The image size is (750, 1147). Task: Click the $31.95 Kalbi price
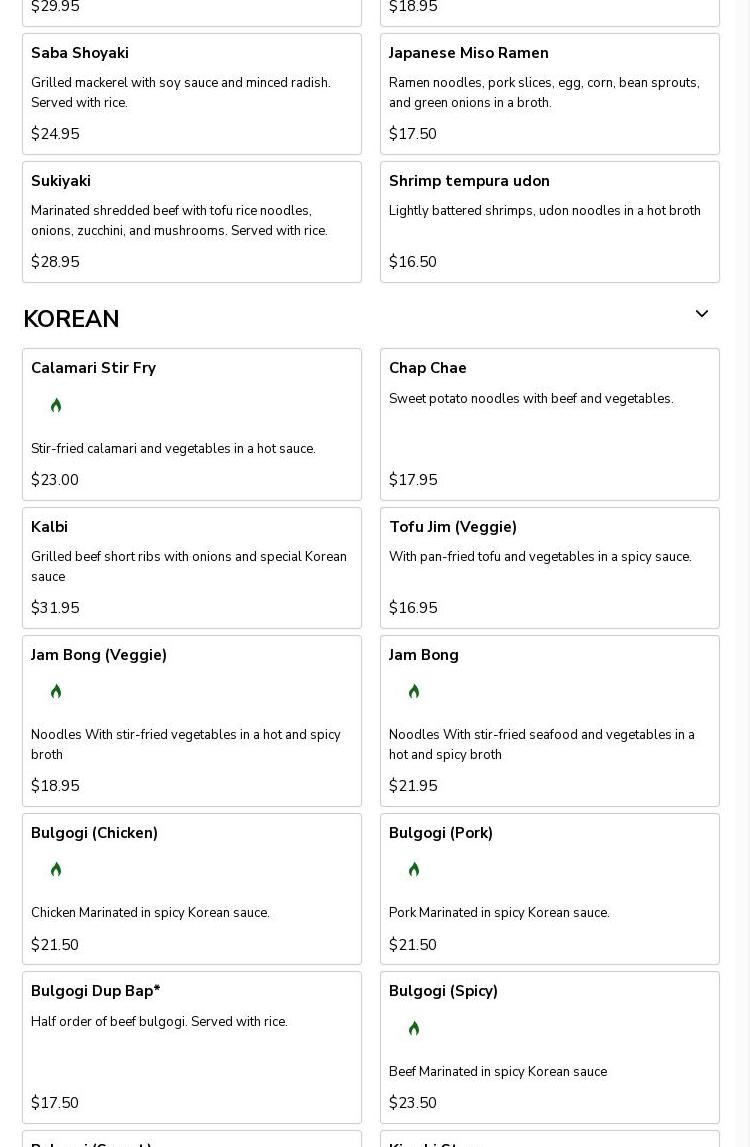[x=55, y=608]
